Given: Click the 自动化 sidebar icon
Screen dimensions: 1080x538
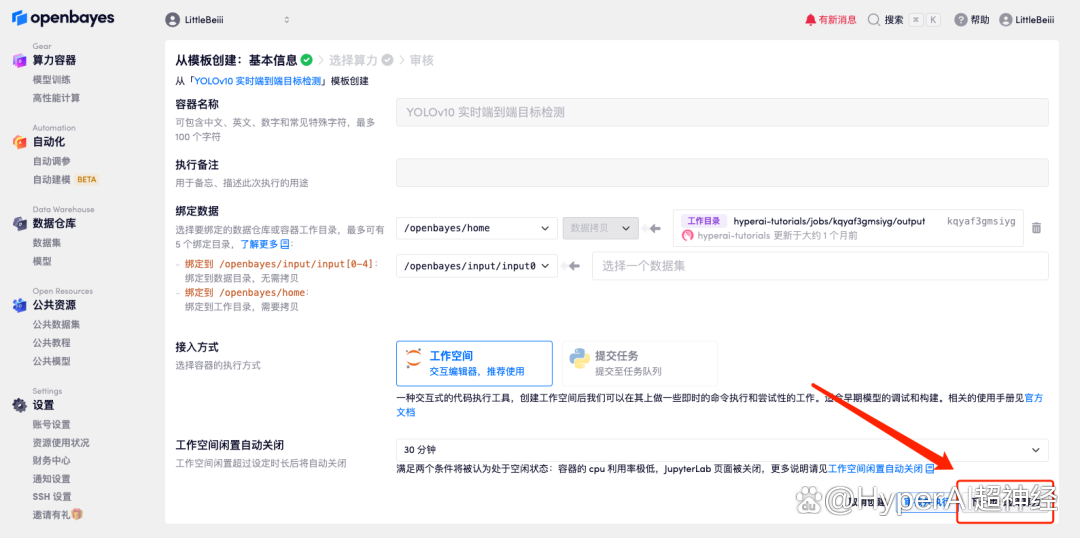Looking at the screenshot, I should click(19, 142).
